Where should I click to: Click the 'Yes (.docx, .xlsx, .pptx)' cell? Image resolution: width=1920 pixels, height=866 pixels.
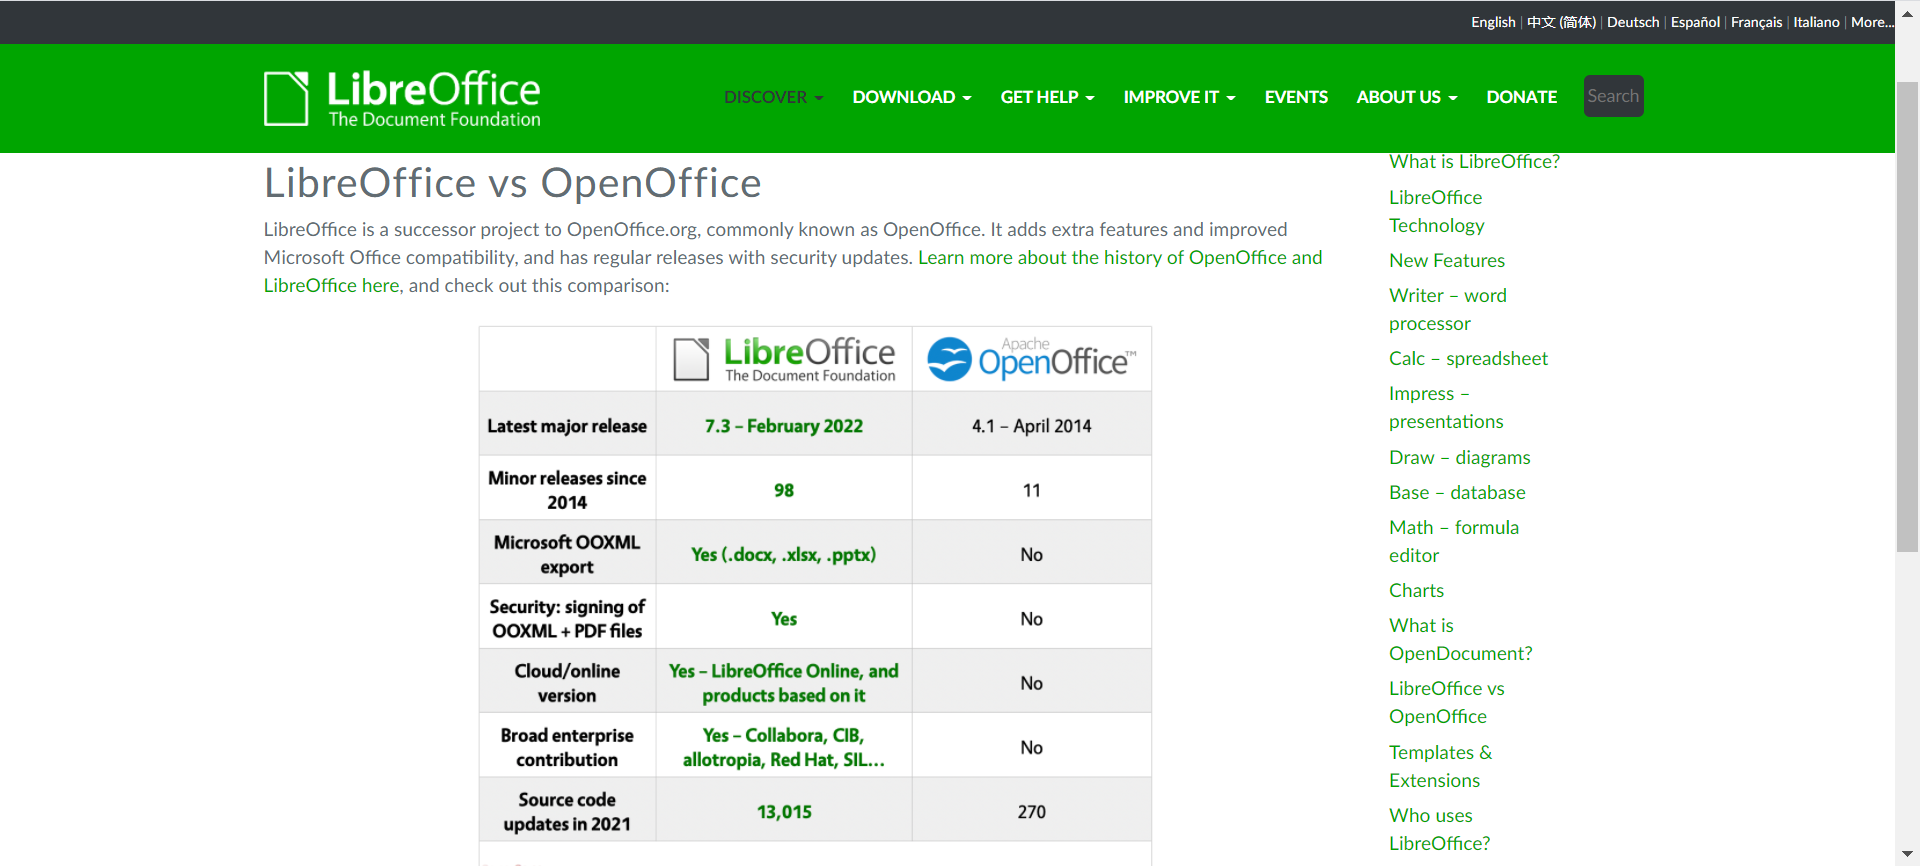[784, 554]
